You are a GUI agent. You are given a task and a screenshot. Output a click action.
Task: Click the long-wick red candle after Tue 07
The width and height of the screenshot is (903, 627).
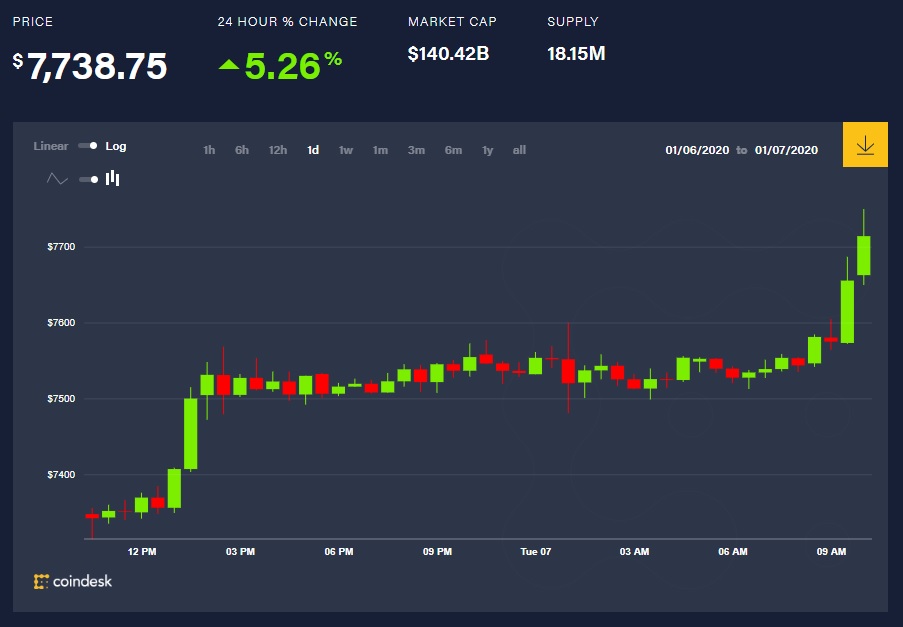[x=568, y=371]
